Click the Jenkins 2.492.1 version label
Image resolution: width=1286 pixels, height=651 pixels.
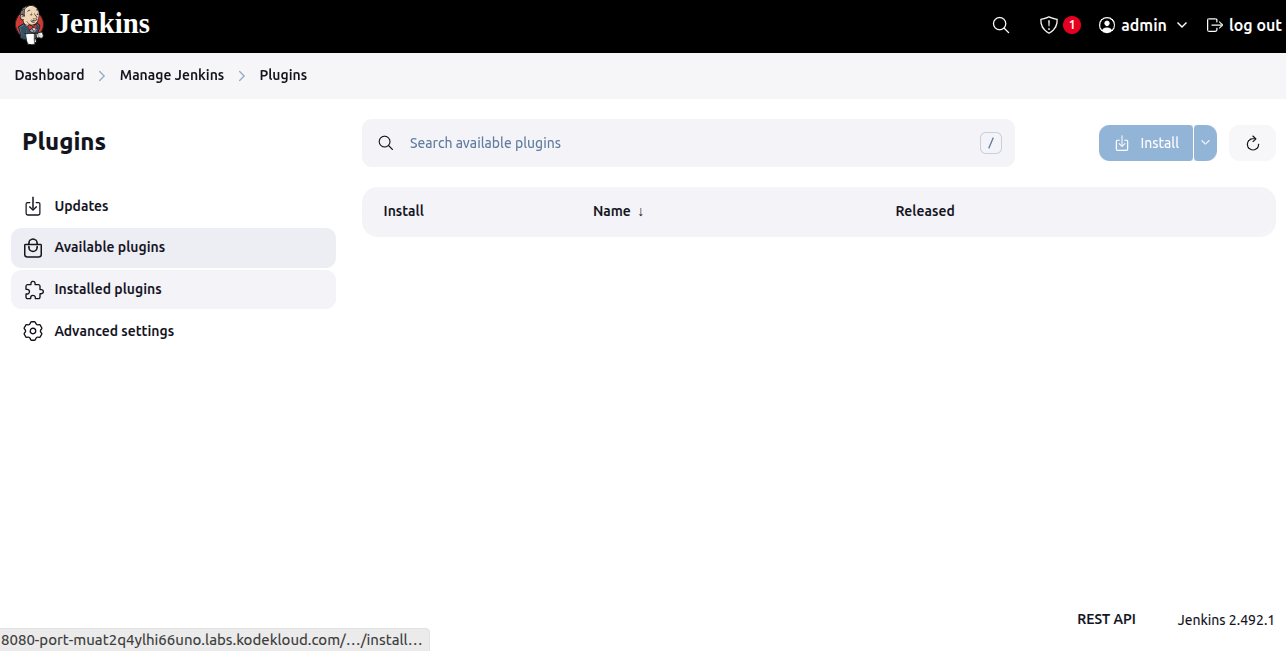click(x=1226, y=620)
